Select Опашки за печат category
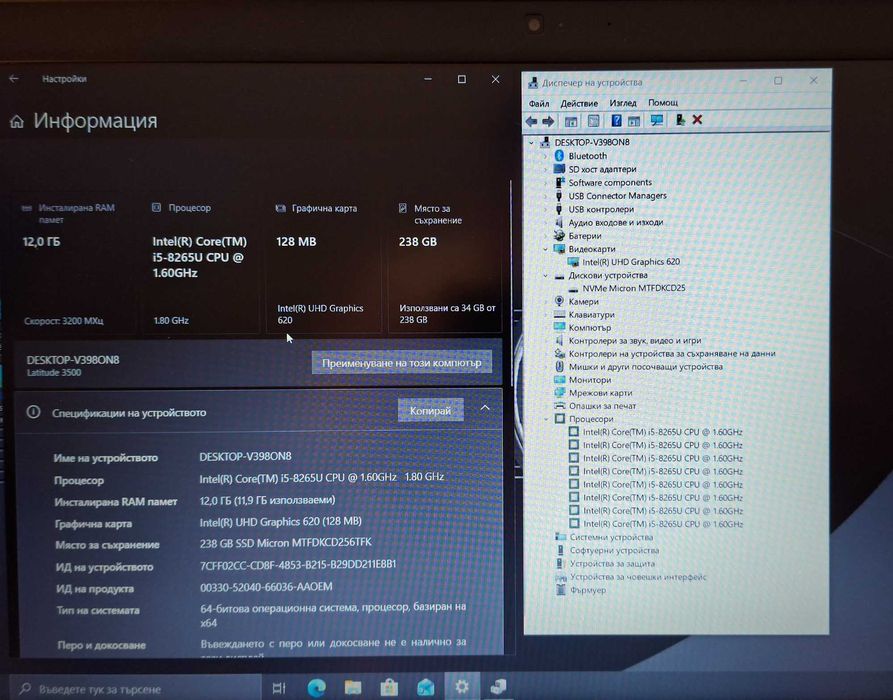This screenshot has height=700, width=893. (602, 406)
